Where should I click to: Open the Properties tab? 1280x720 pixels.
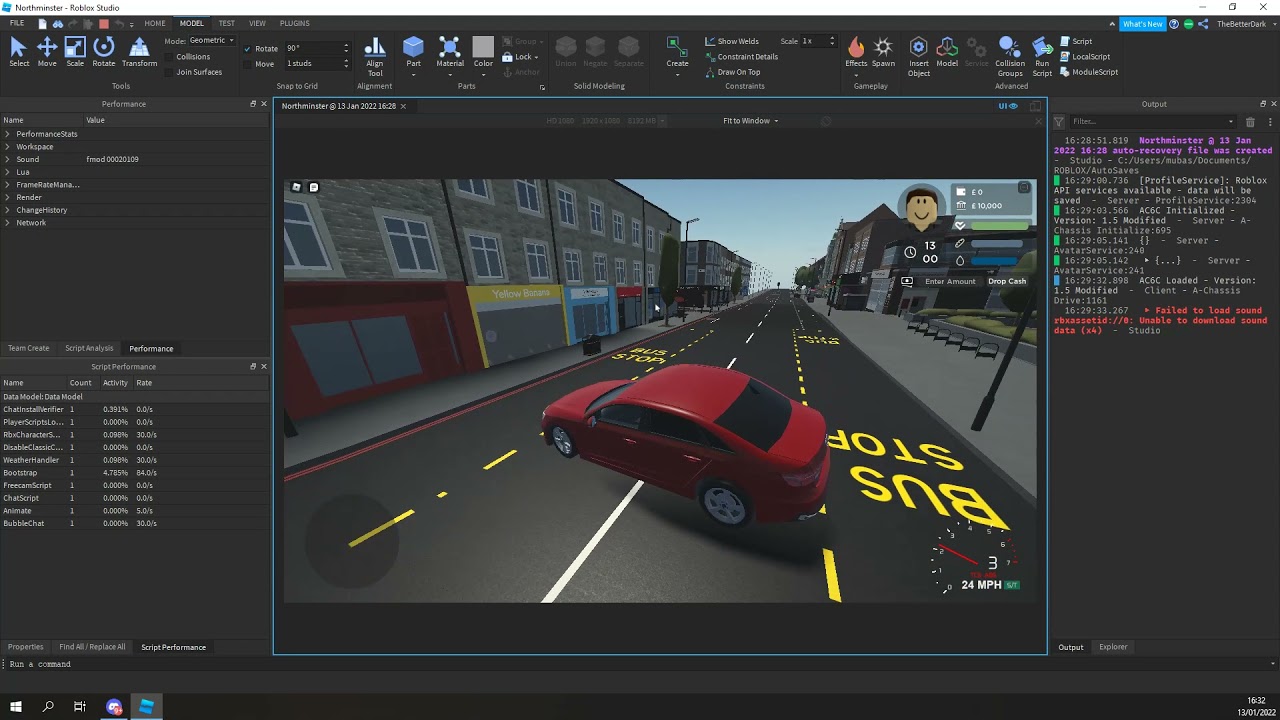pos(26,647)
